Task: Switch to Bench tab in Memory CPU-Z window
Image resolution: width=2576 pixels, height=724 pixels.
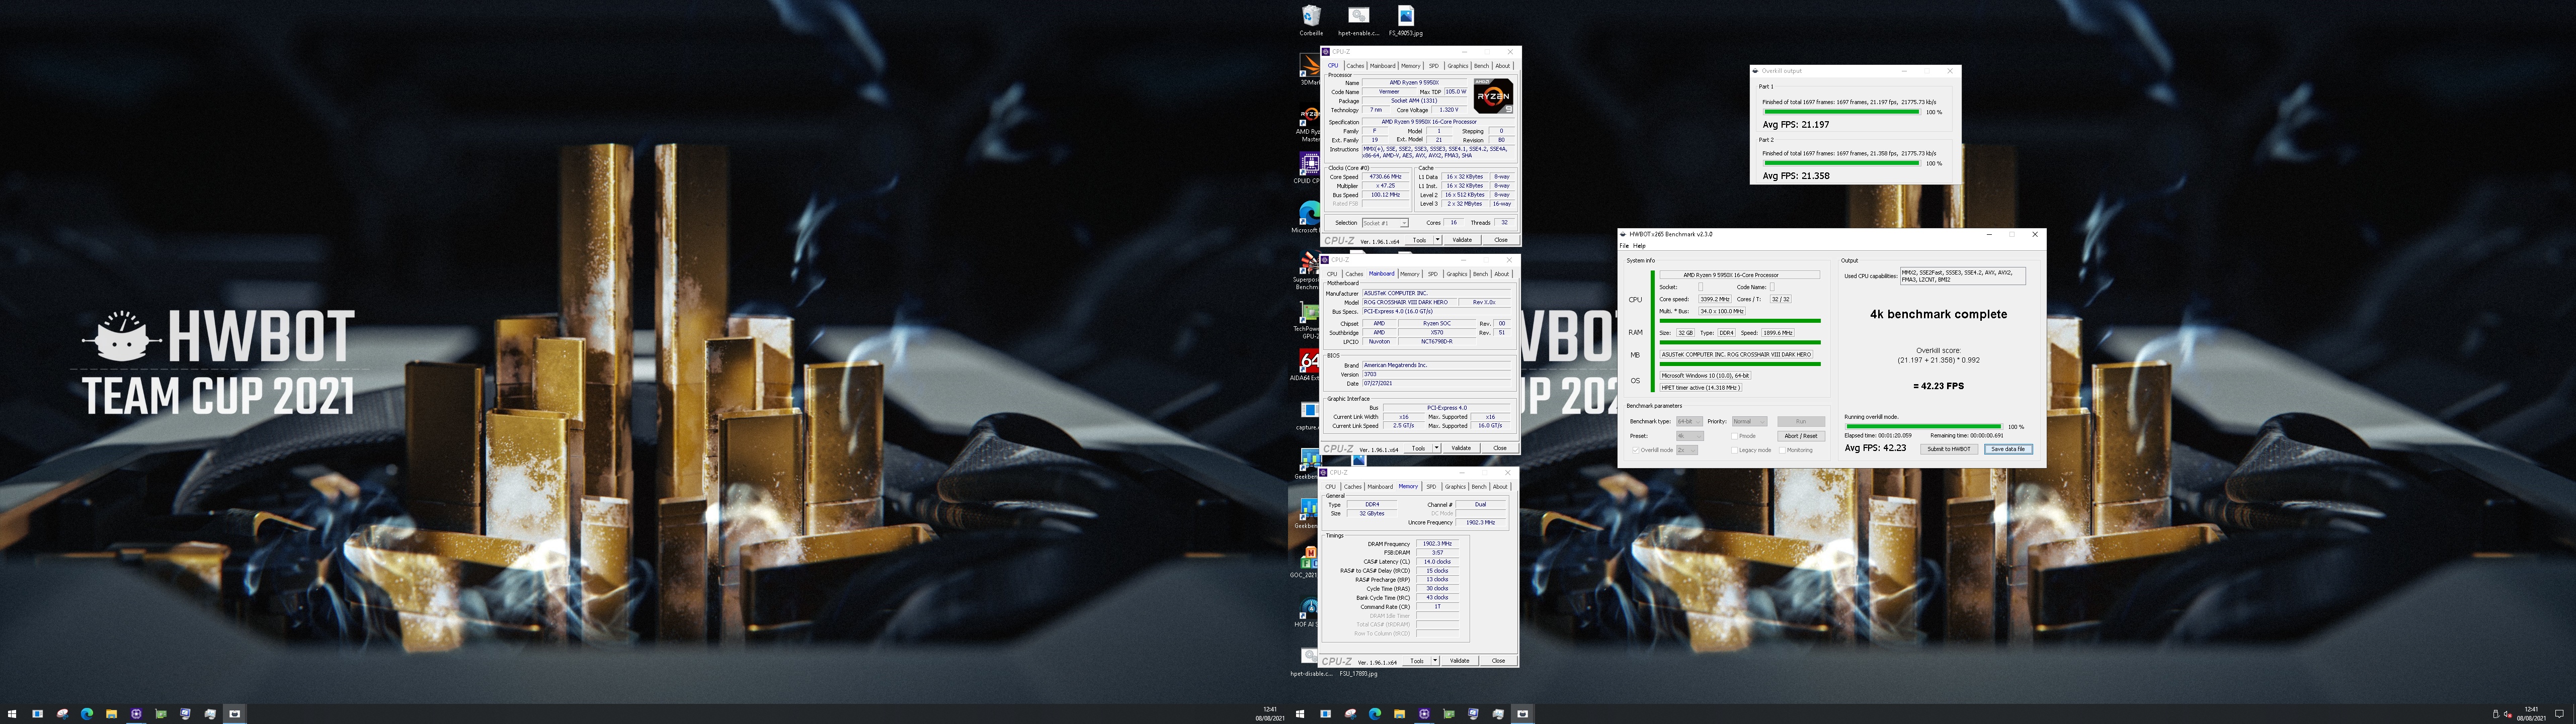Action: click(1479, 487)
